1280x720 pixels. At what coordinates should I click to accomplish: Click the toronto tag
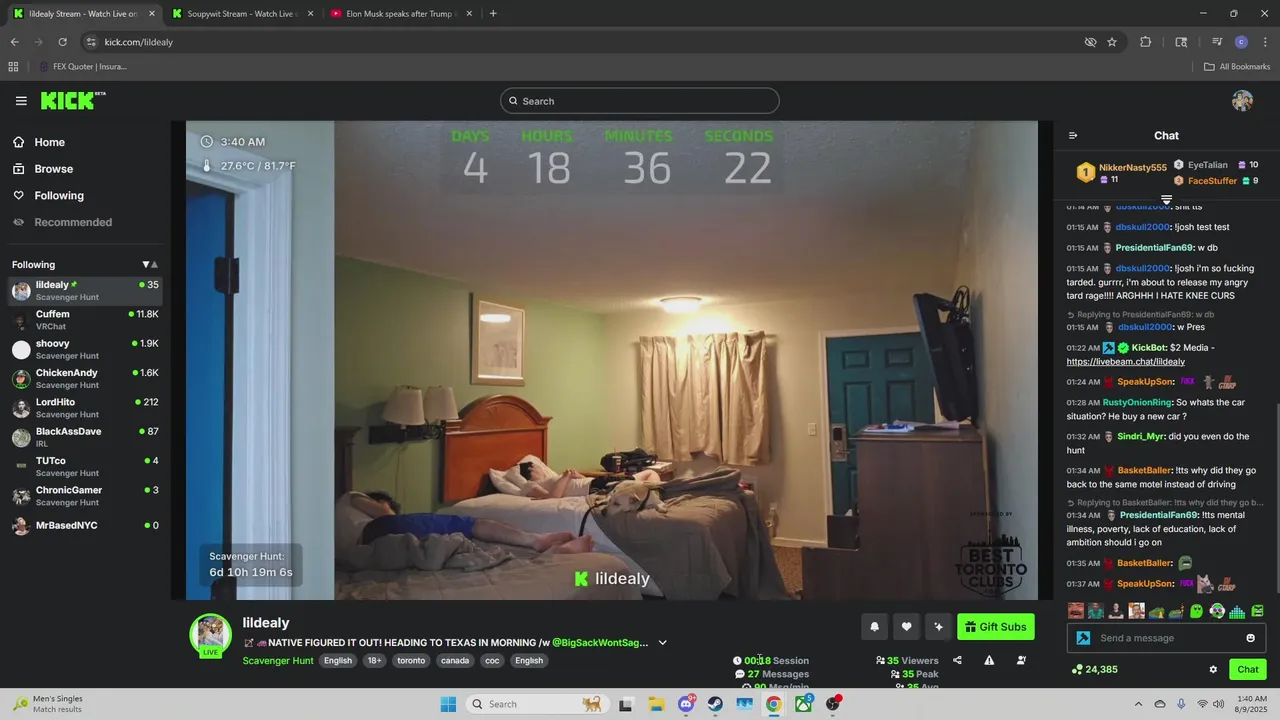411,661
